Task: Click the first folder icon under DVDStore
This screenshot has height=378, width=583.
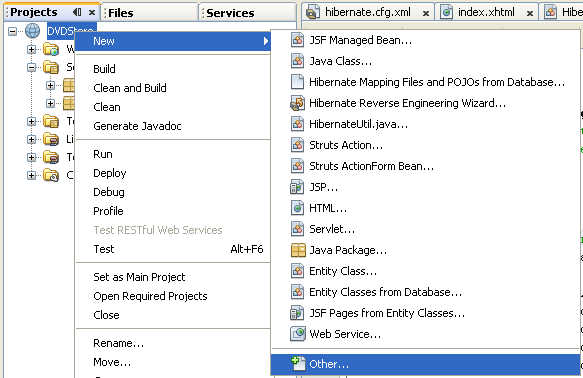Action: tap(51, 49)
